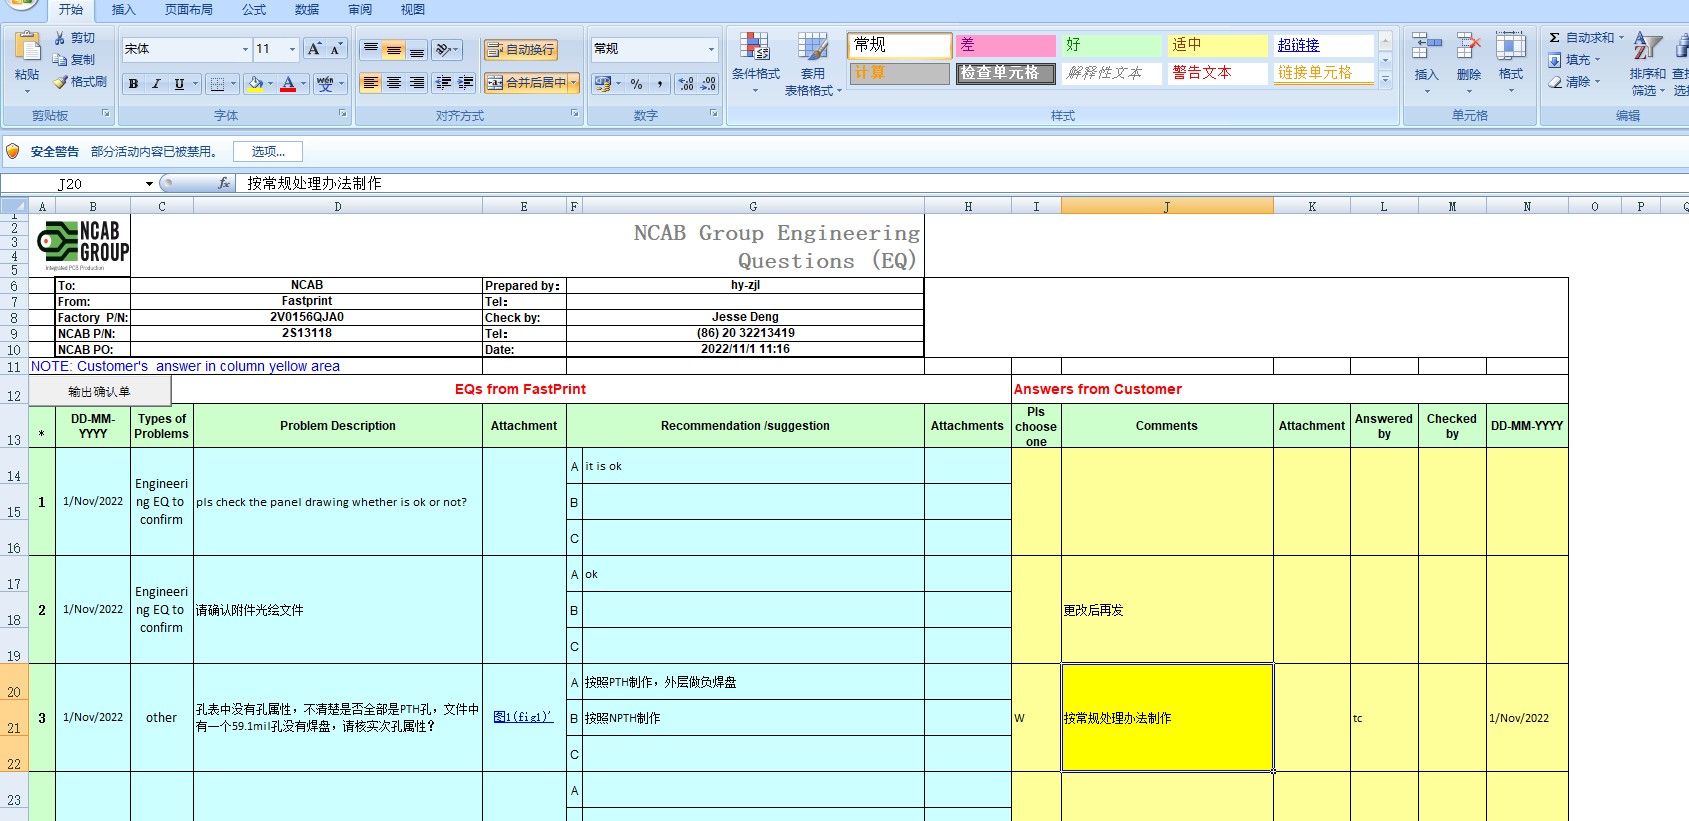Click the Cut (剪切) scissors icon

coord(60,38)
